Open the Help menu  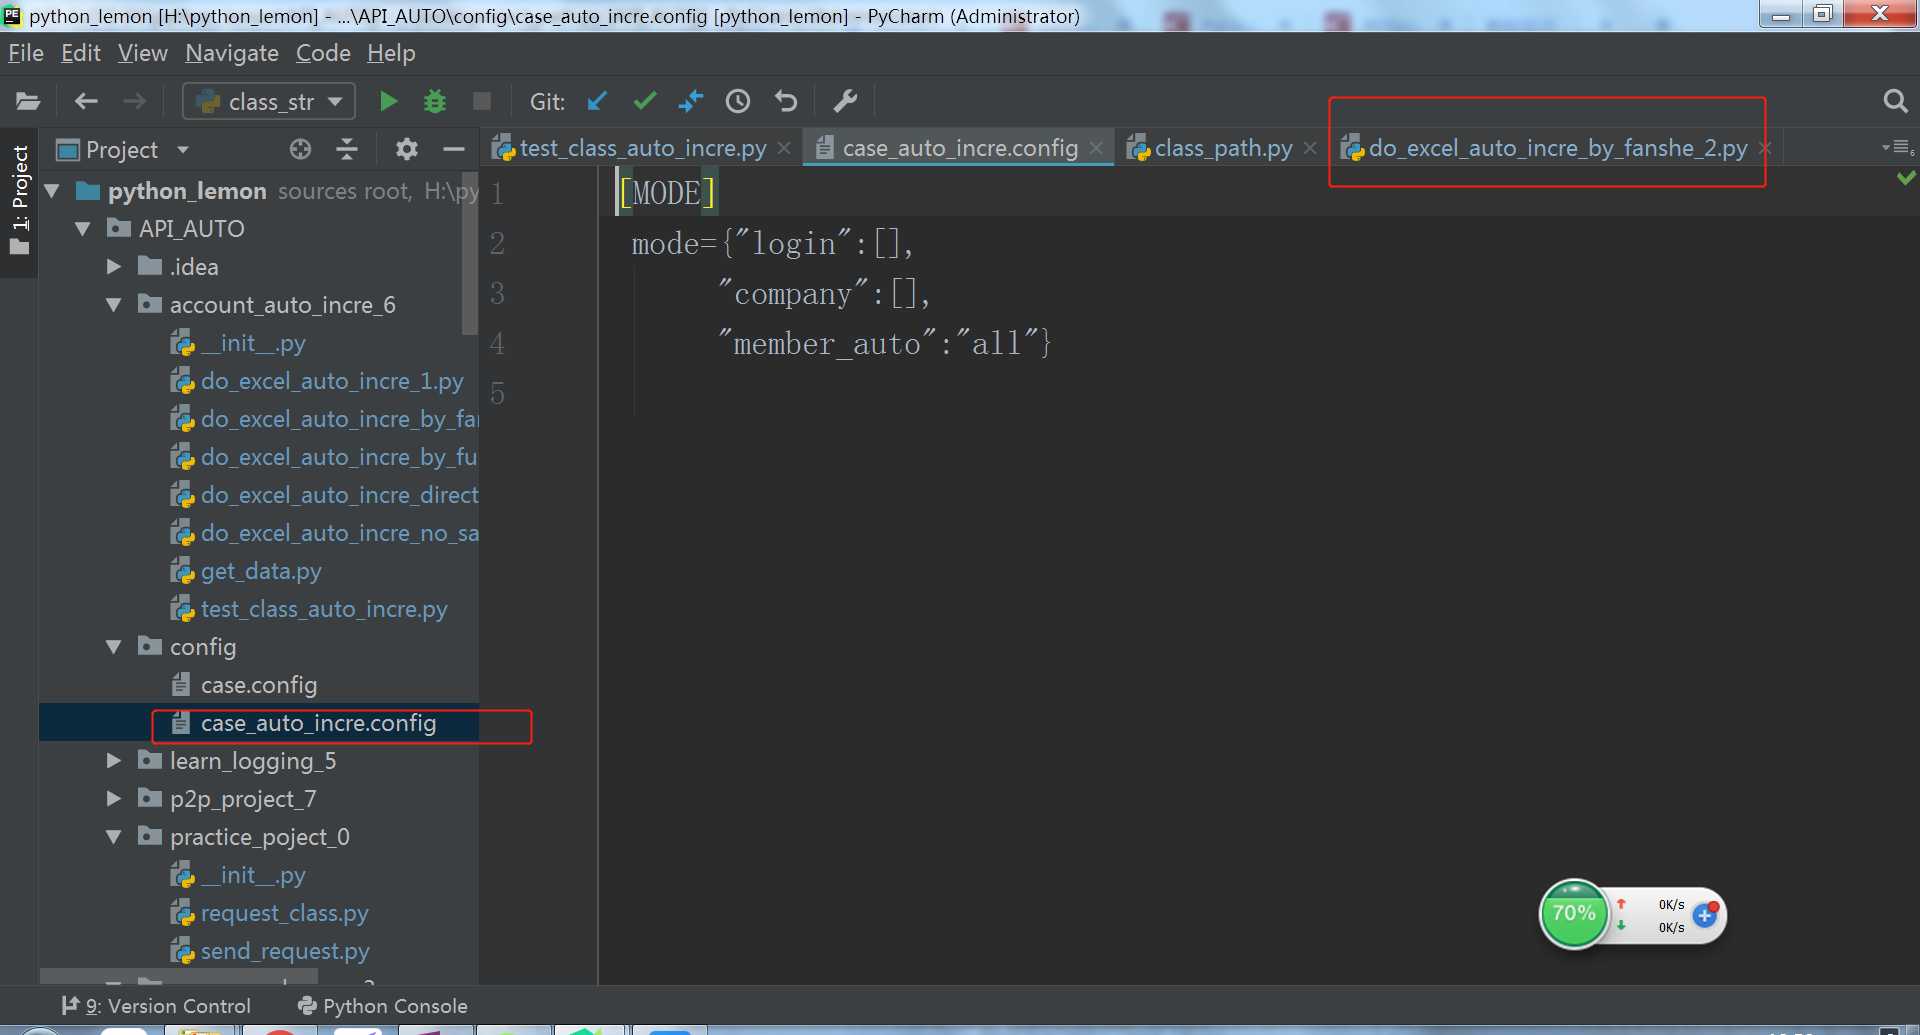[391, 53]
